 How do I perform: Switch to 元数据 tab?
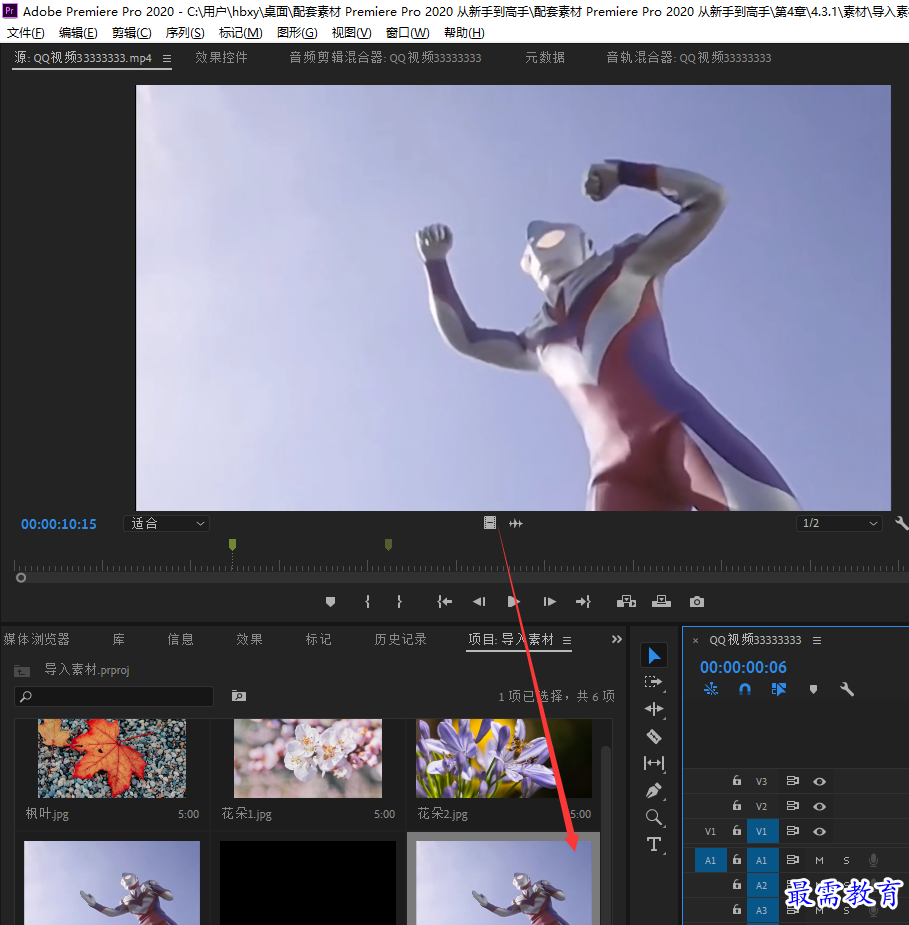[545, 58]
